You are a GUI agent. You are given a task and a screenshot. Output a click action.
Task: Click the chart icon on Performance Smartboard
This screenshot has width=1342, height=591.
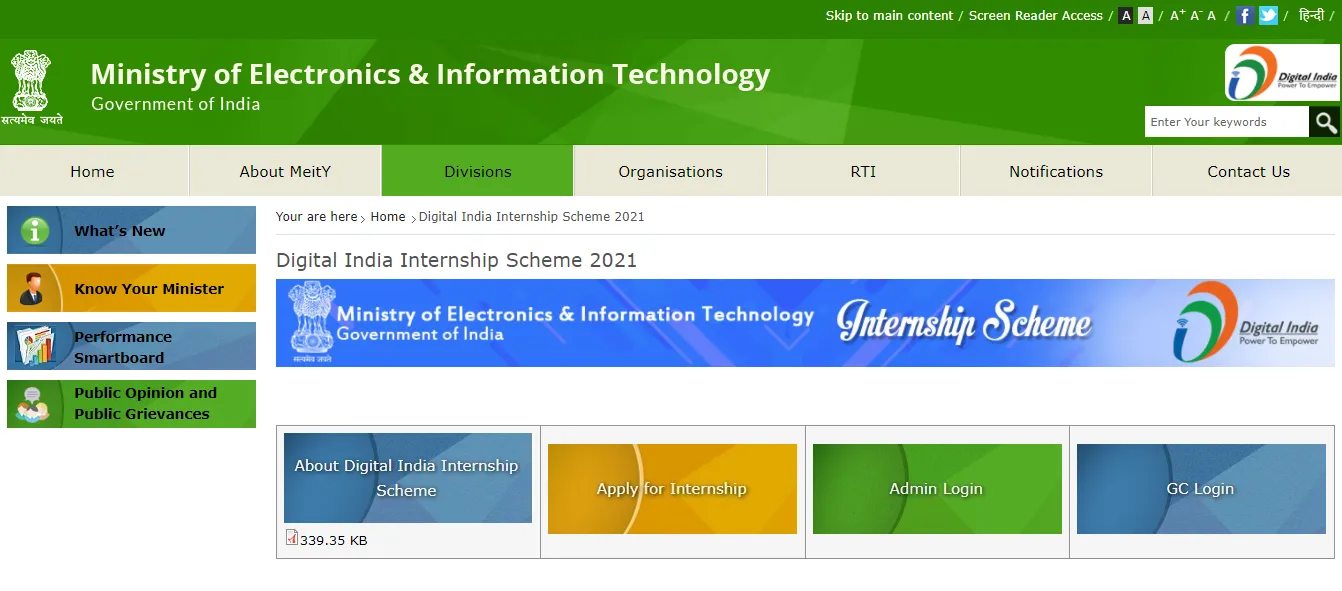tap(35, 346)
